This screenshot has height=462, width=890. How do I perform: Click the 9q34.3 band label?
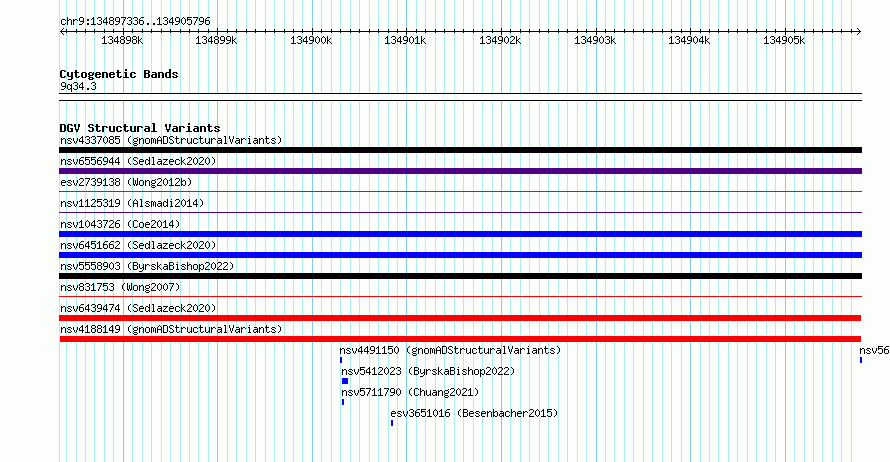coord(78,86)
